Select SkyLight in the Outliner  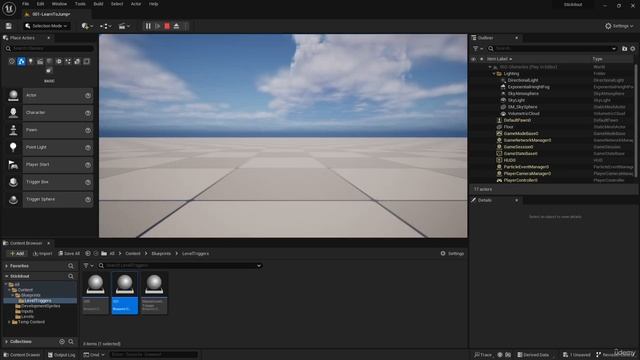516,100
